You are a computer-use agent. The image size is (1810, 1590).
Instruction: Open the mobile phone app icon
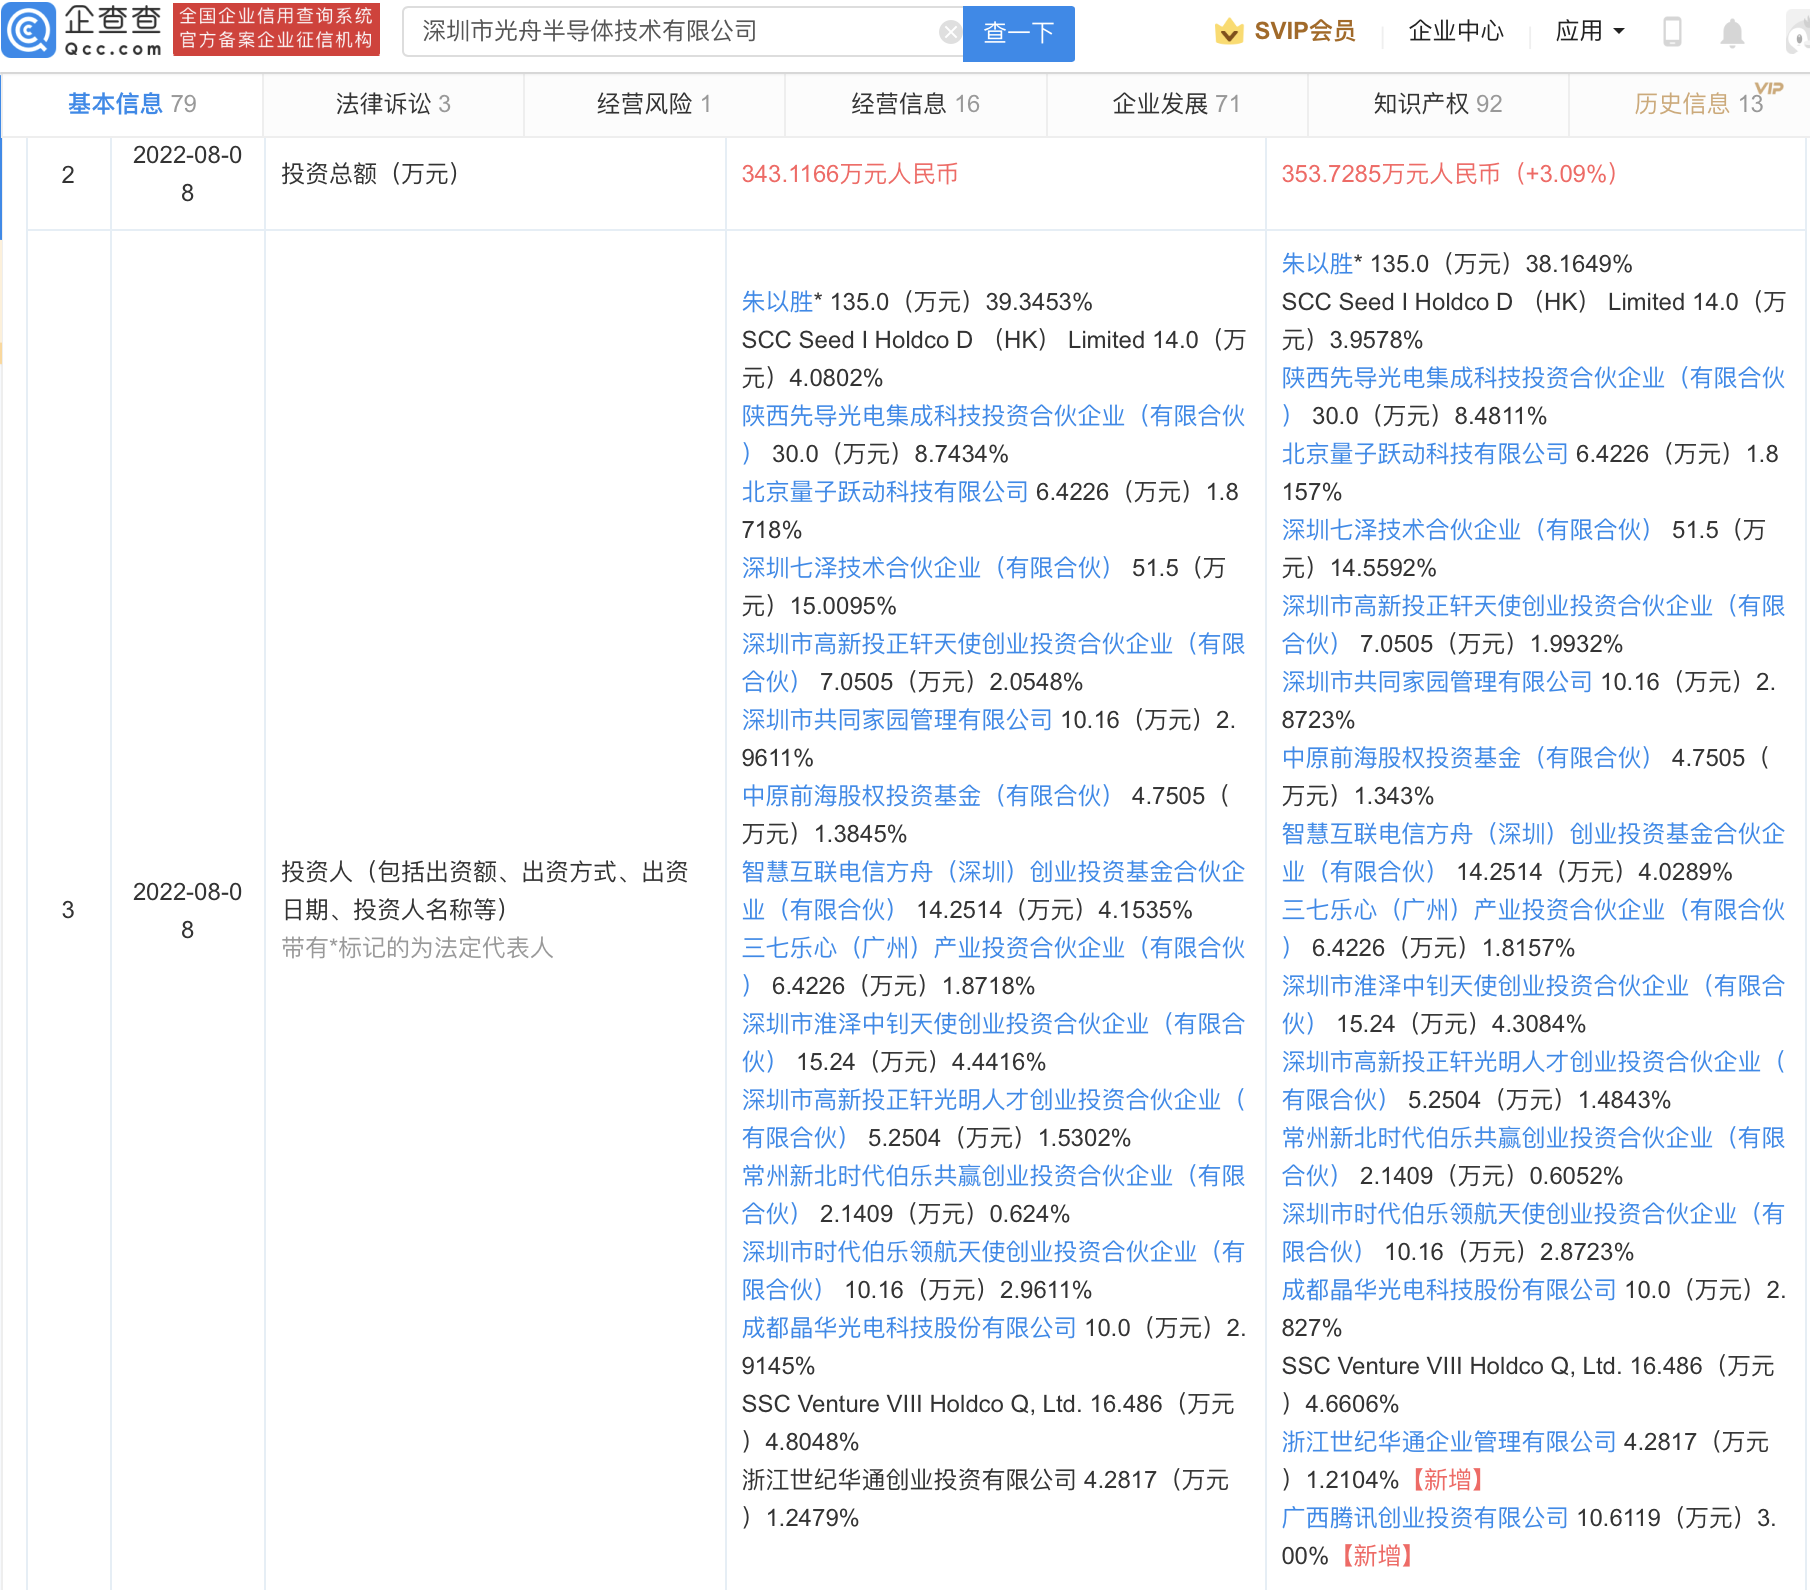point(1672,32)
